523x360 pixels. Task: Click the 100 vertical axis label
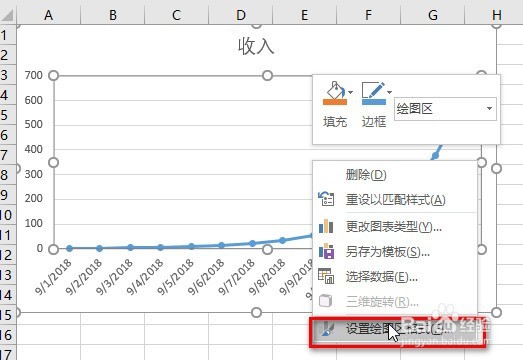pyautogui.click(x=33, y=223)
